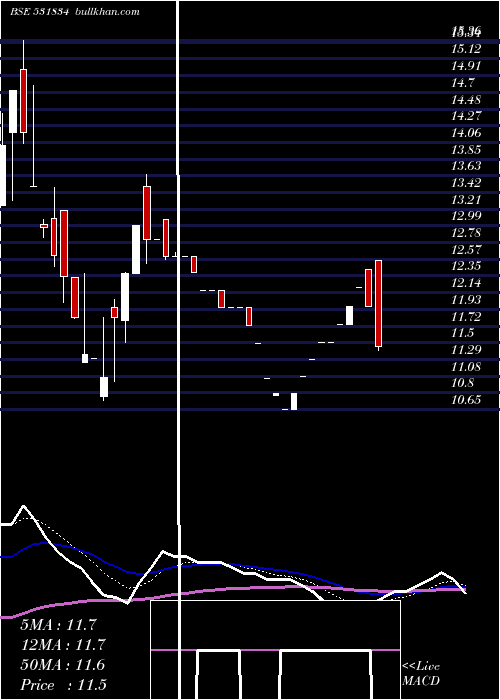
Task: Select the highest red candle near 14.91
Action: (23, 101)
